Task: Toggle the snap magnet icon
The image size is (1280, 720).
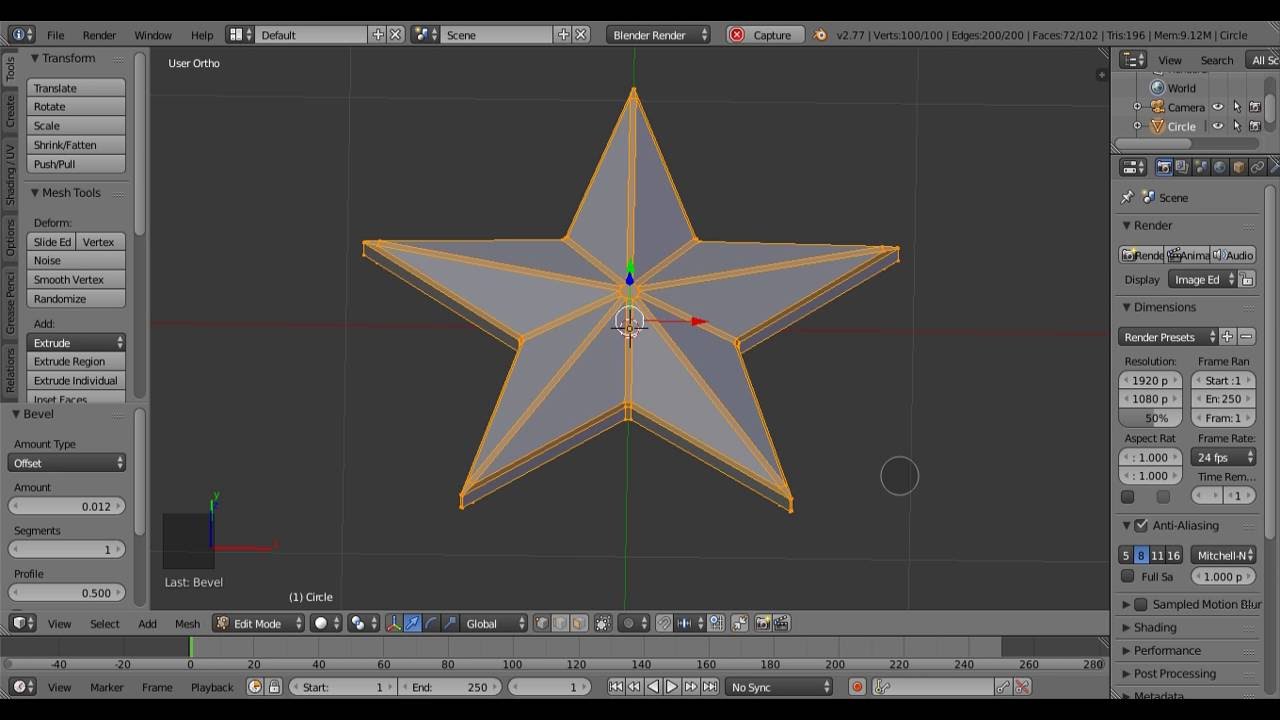Action: click(x=663, y=623)
